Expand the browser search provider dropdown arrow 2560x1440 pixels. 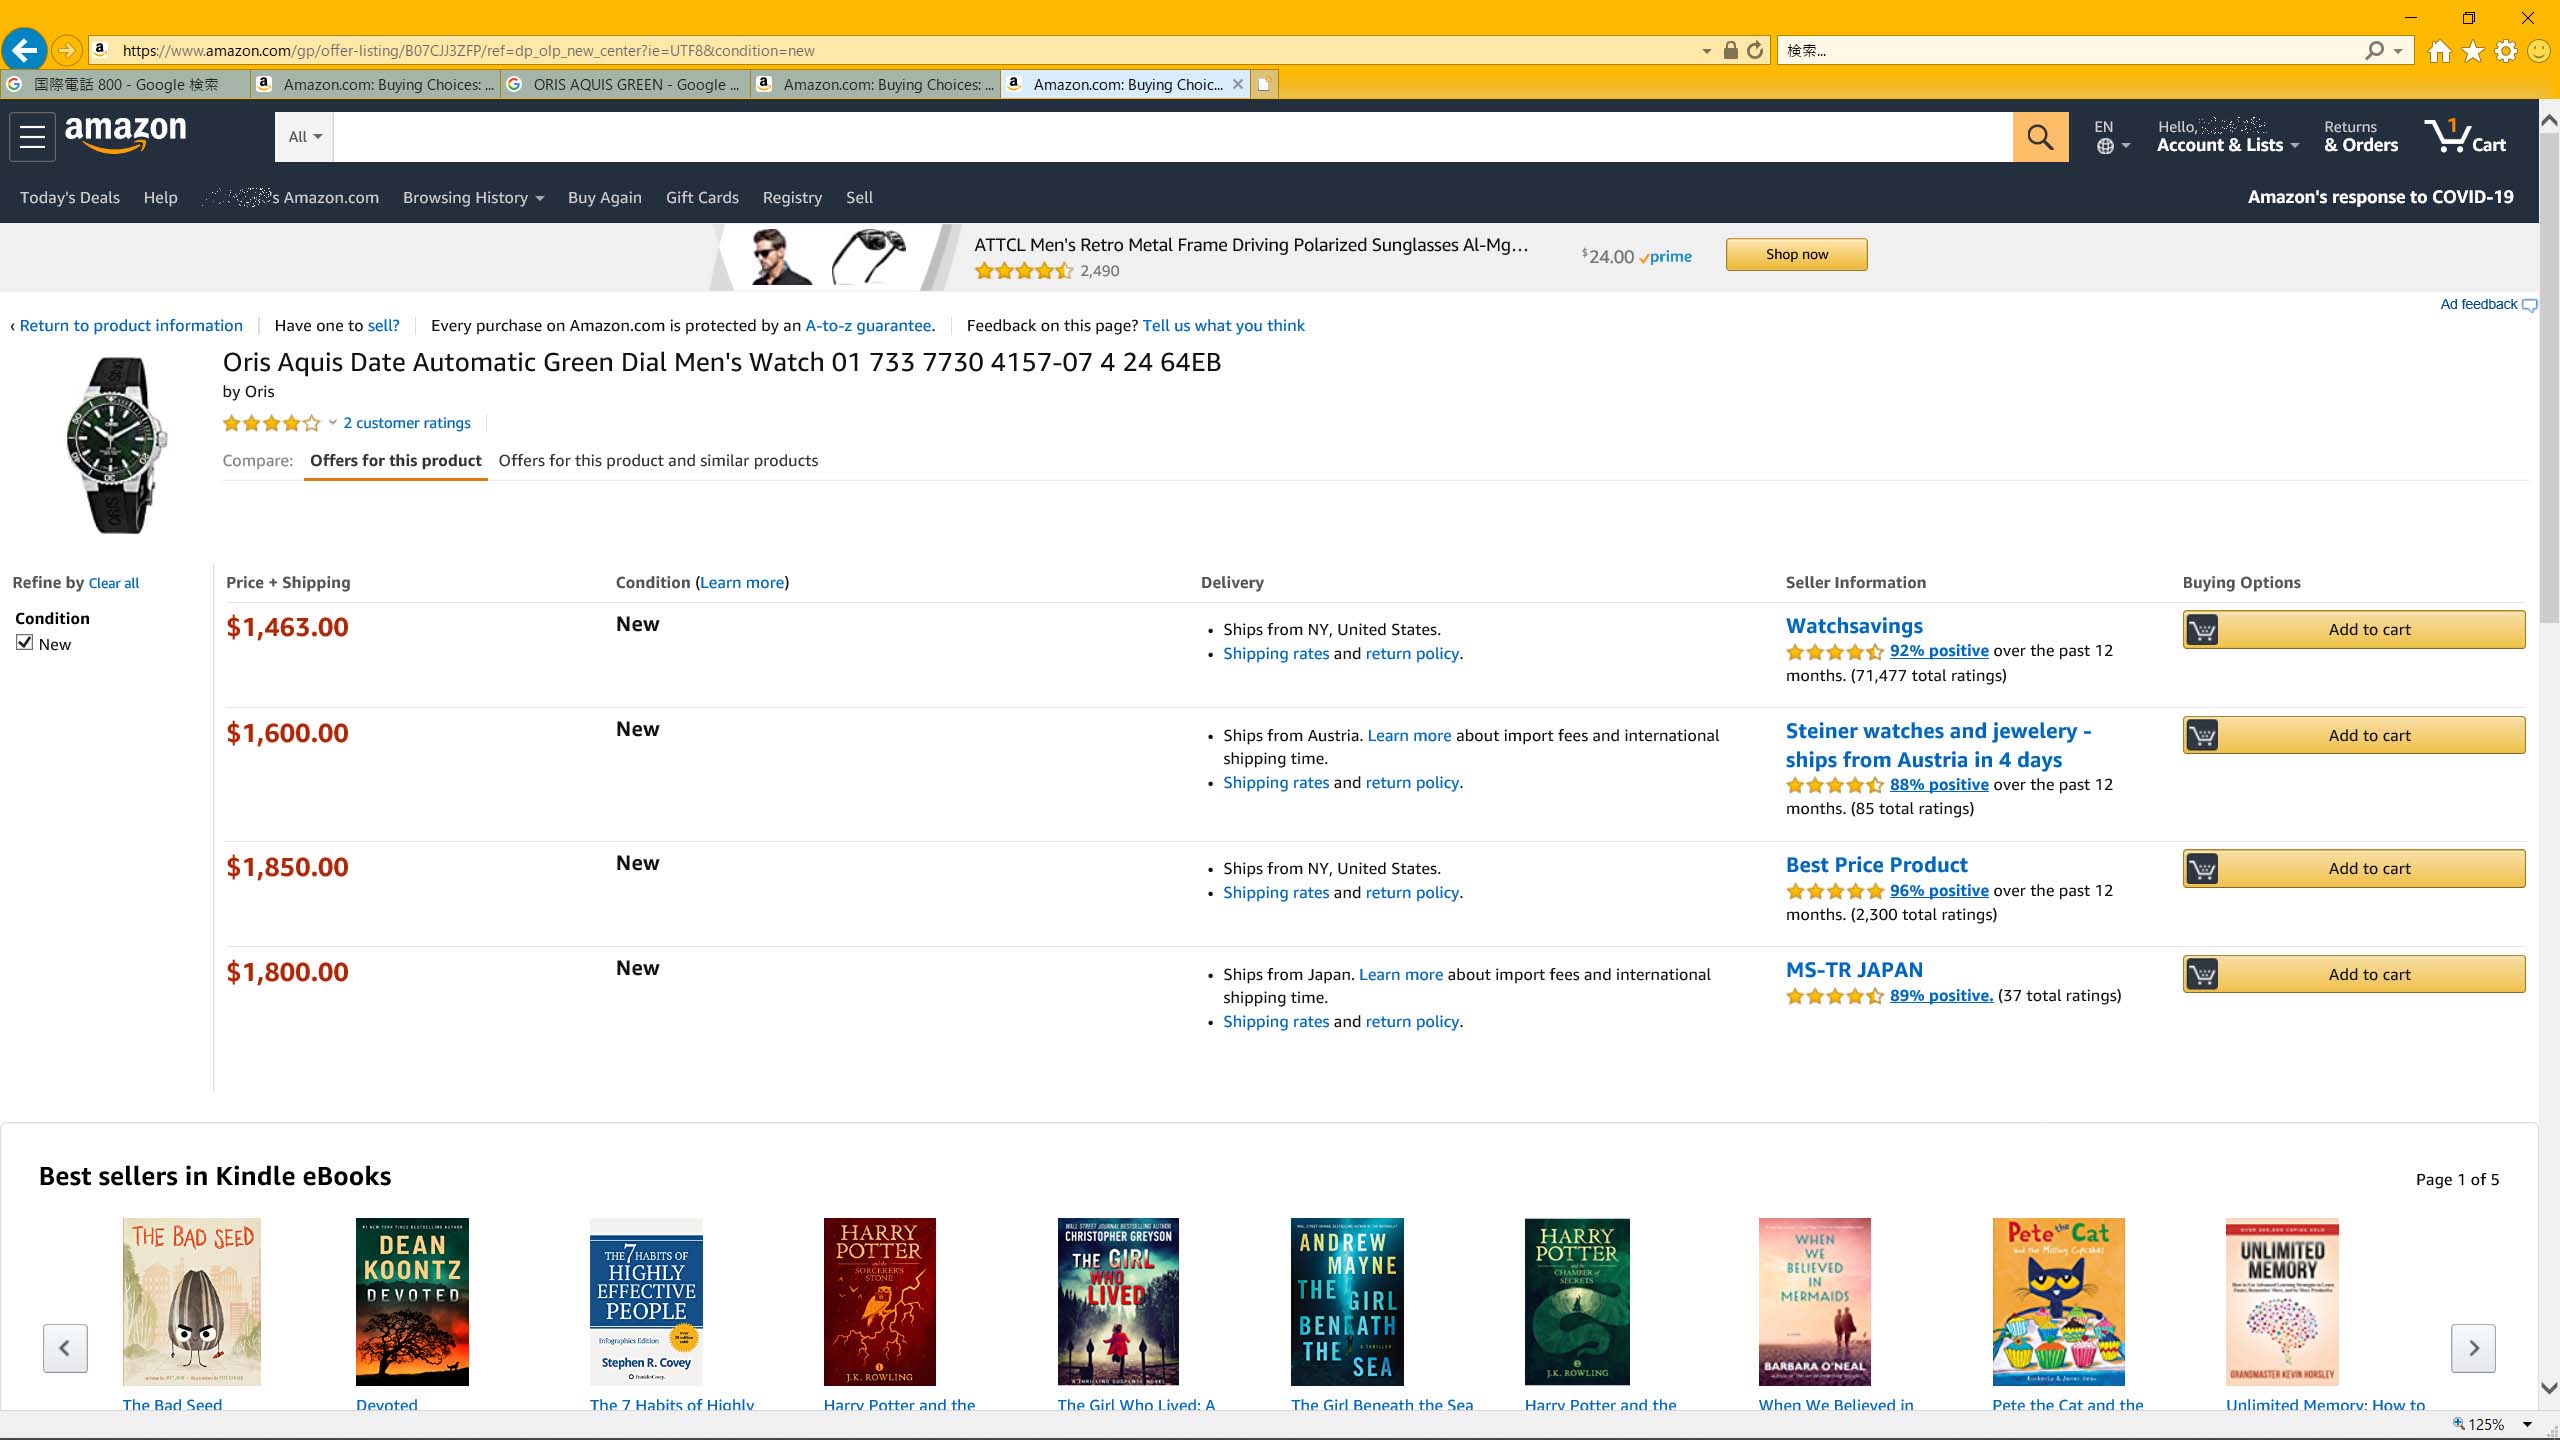pyautogui.click(x=2398, y=51)
